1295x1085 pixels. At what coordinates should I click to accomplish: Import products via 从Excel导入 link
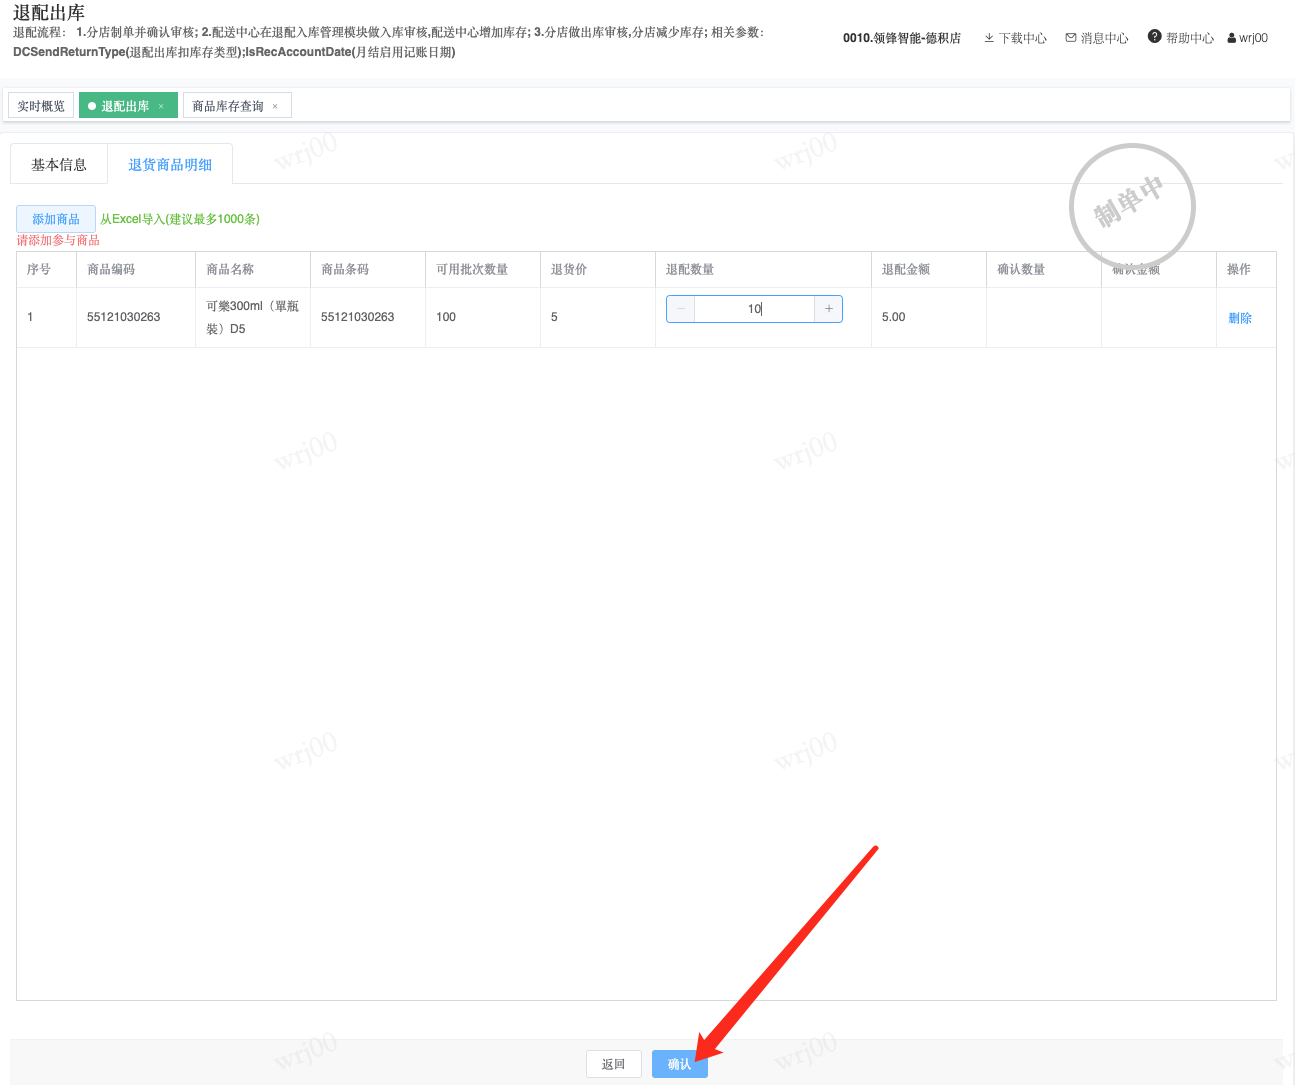[x=180, y=219]
